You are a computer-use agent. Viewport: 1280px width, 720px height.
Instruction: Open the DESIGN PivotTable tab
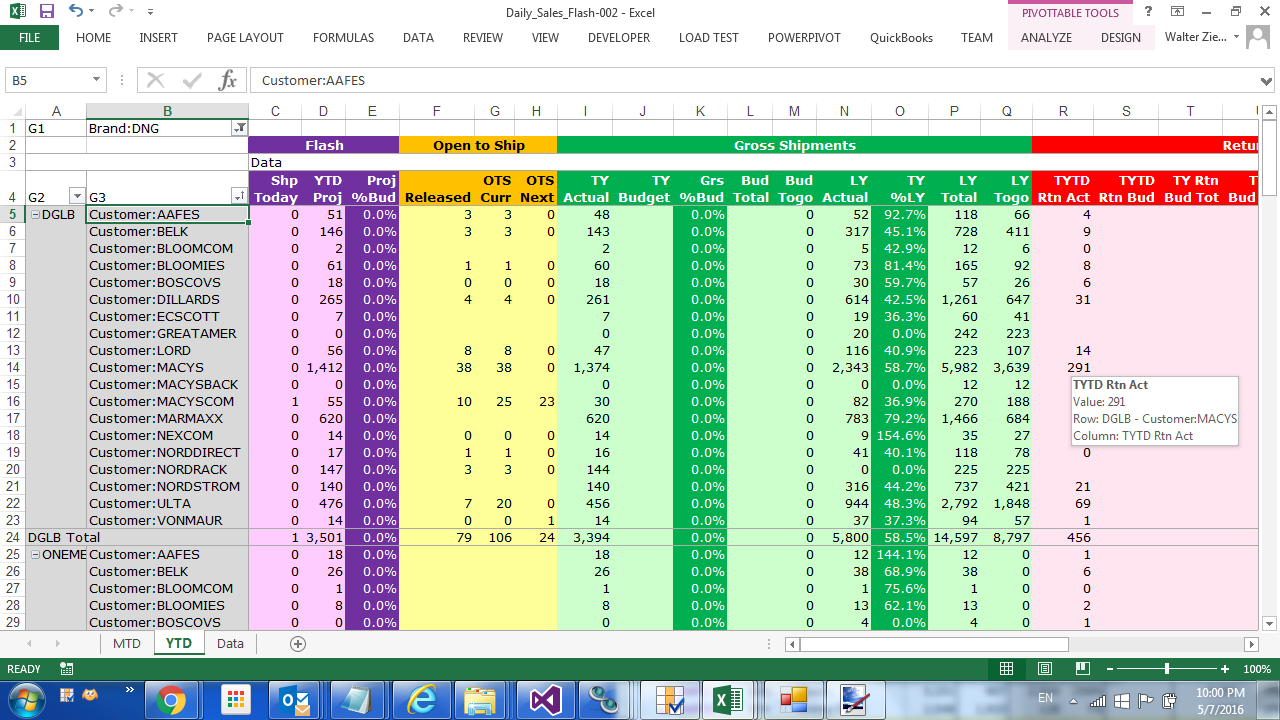pyautogui.click(x=1120, y=38)
